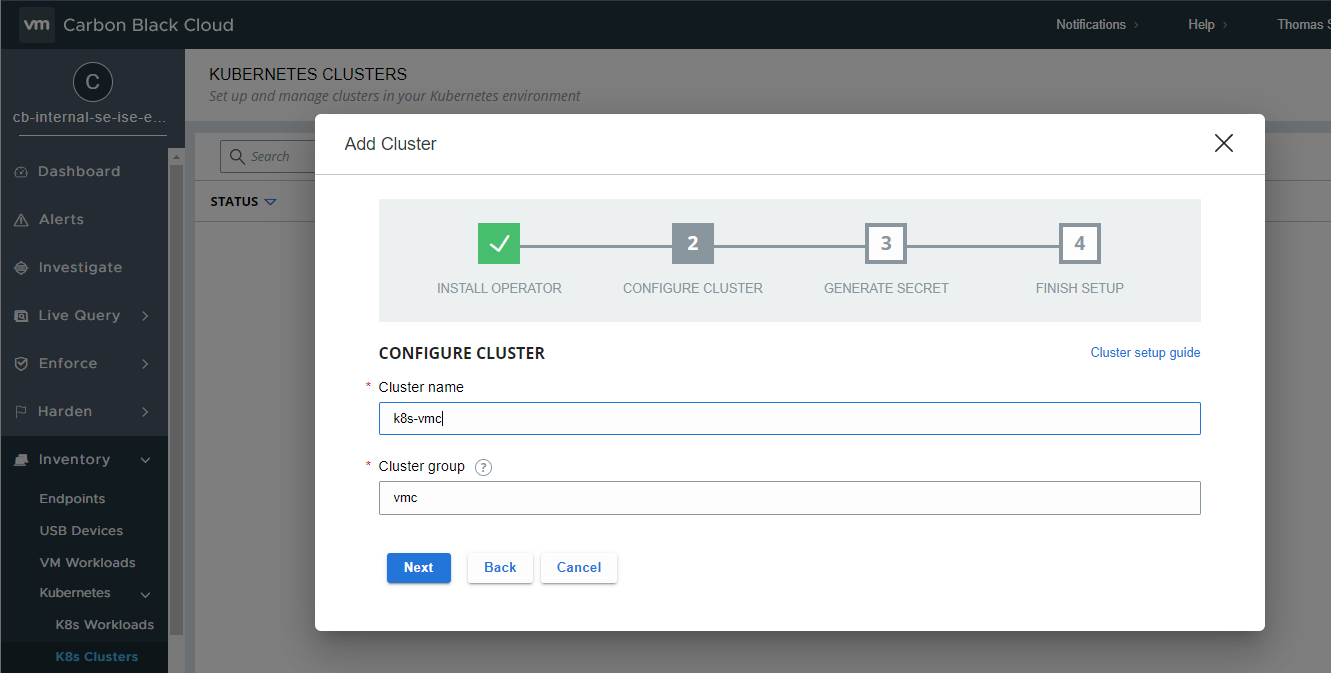Click the Carbon Black Cloud title

[148, 25]
